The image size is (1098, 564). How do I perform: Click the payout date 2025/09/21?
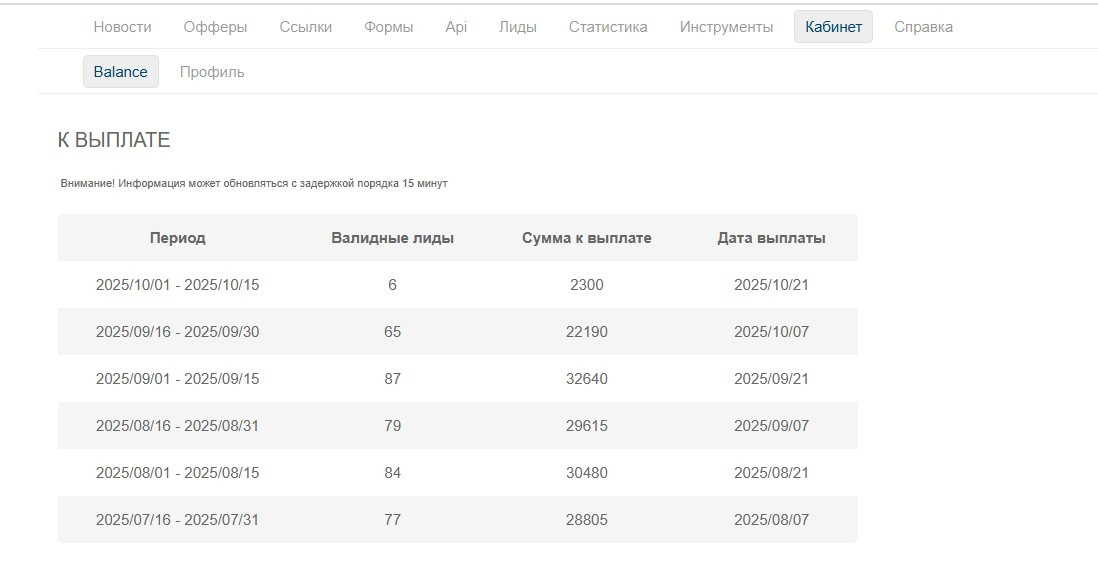tap(771, 379)
